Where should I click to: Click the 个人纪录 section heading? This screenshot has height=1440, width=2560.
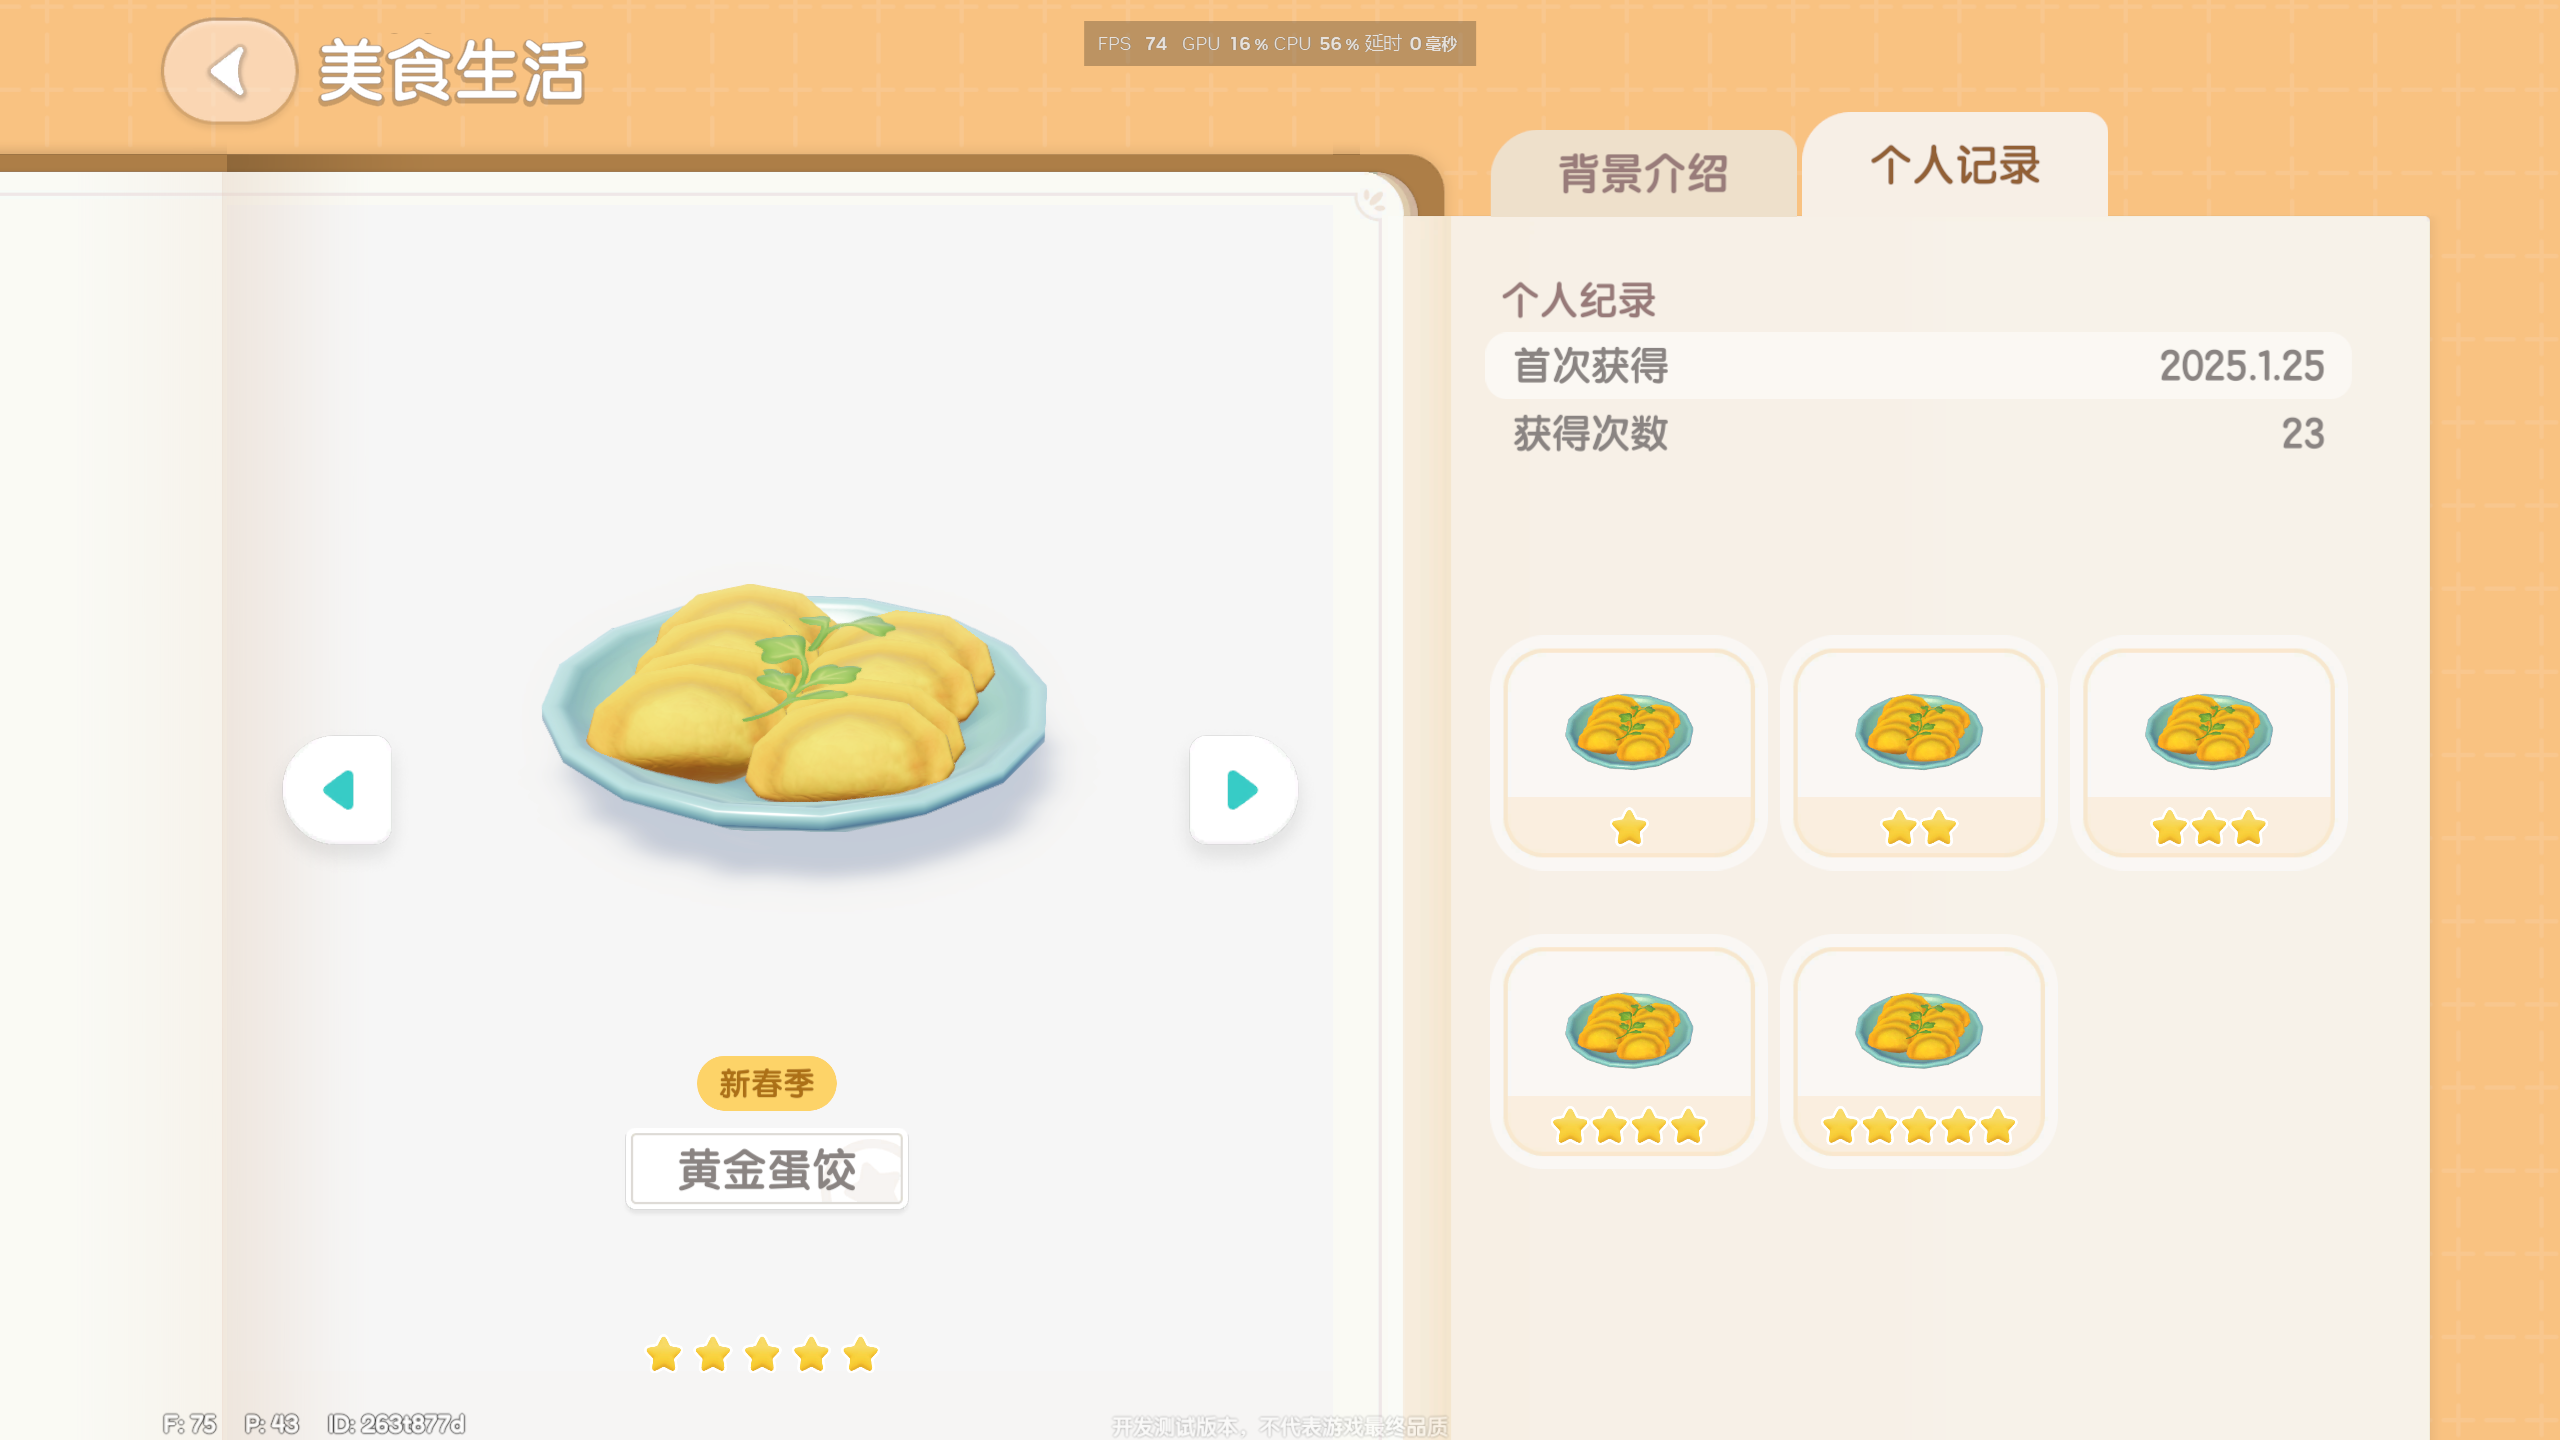(x=1579, y=300)
